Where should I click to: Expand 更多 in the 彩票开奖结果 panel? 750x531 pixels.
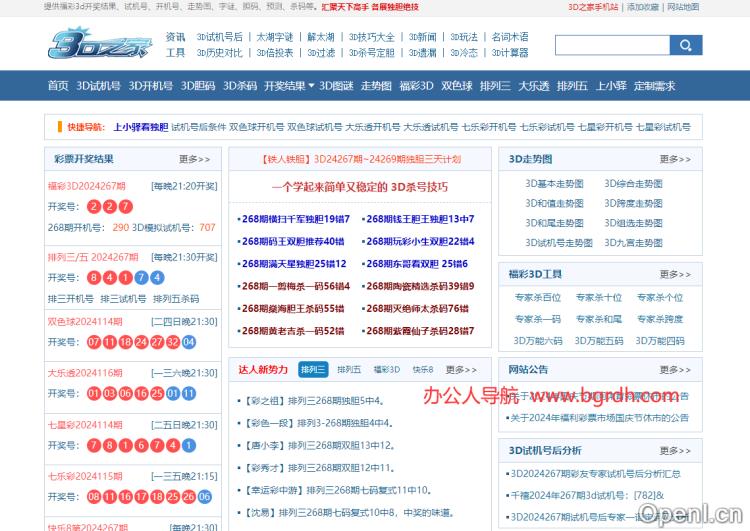195,159
